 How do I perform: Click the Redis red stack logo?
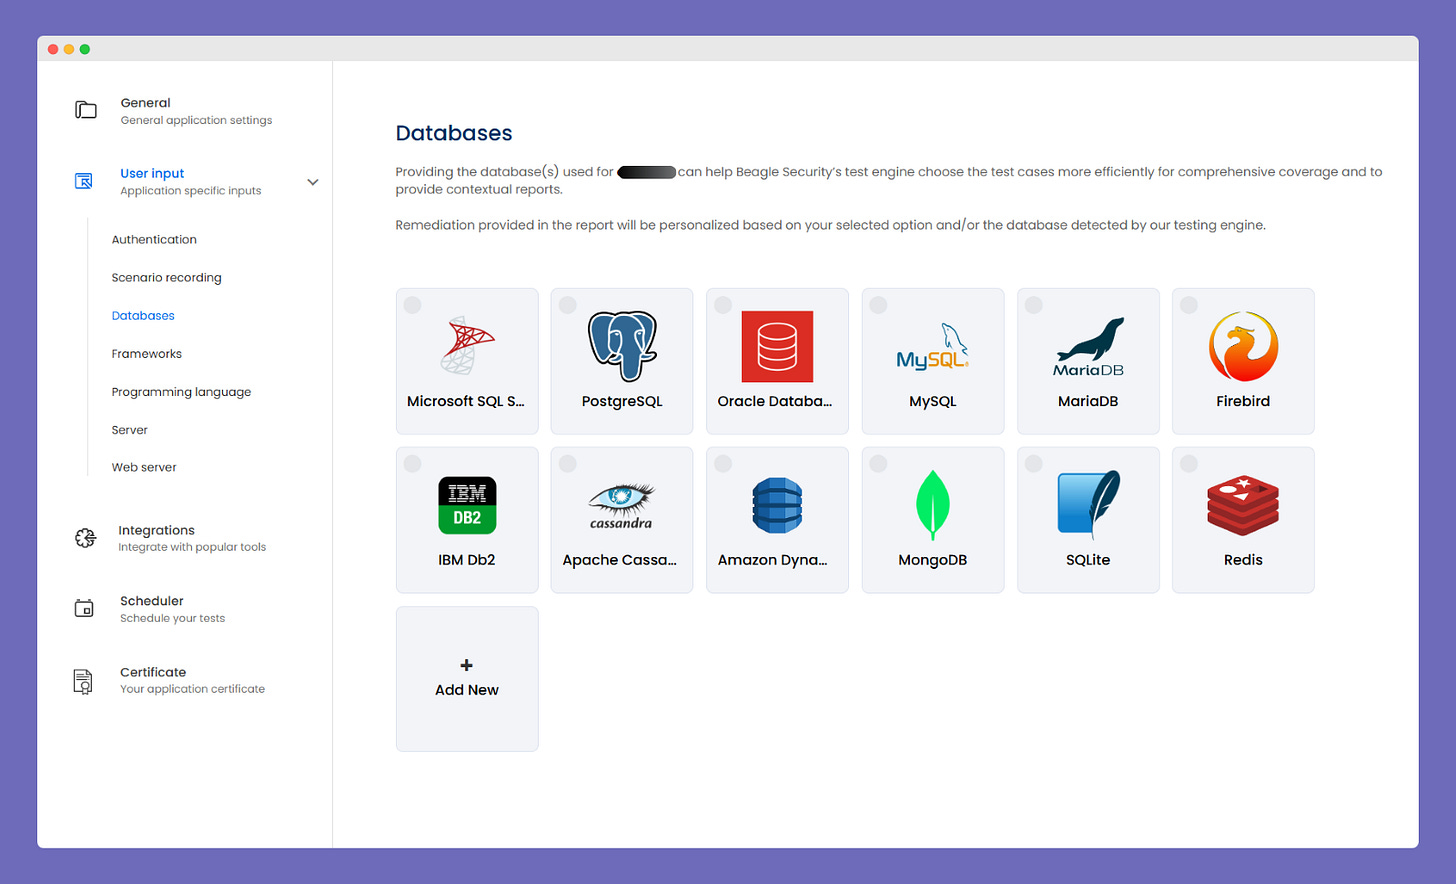[1243, 506]
